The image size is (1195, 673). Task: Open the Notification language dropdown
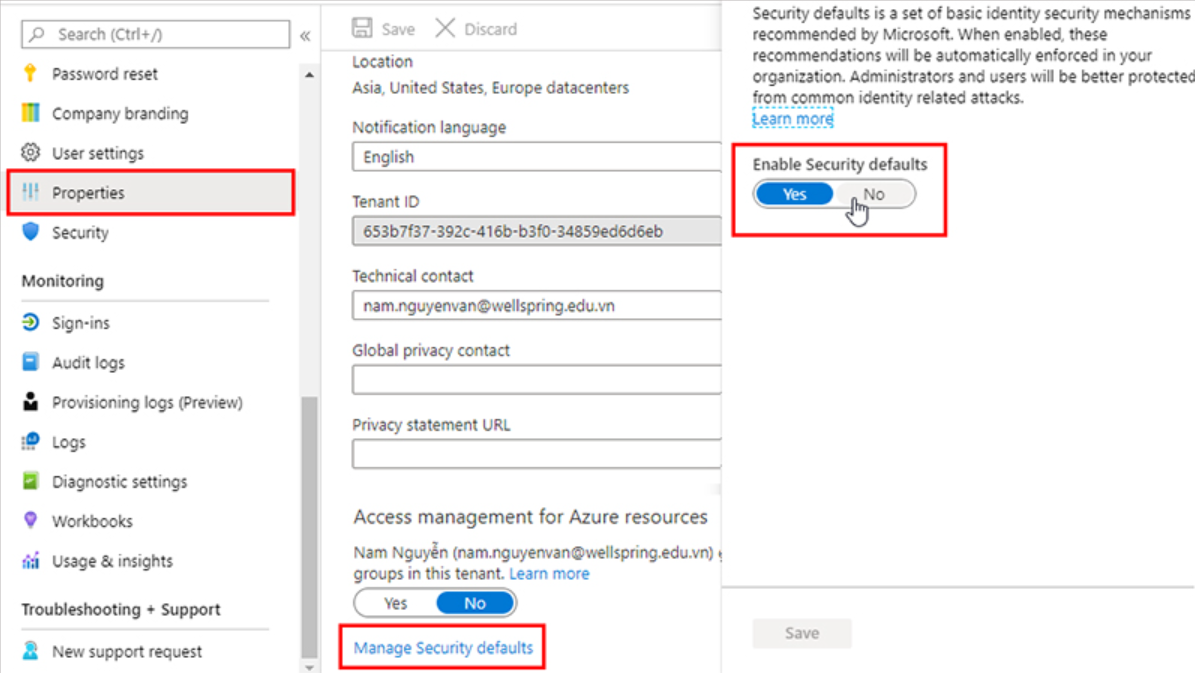tap(537, 157)
